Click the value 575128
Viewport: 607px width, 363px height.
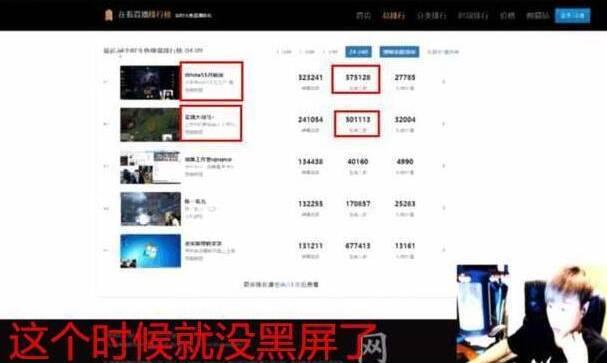point(358,77)
